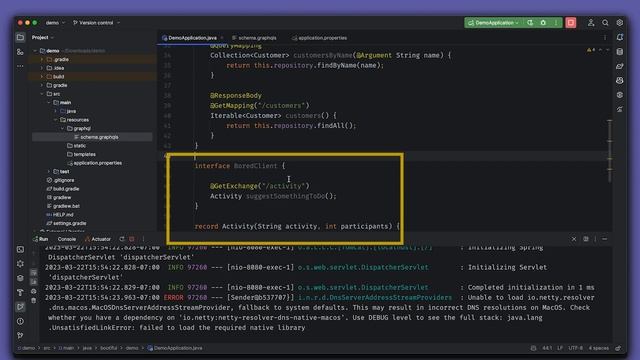Open the Gradle elephant tool window

pos(620,66)
